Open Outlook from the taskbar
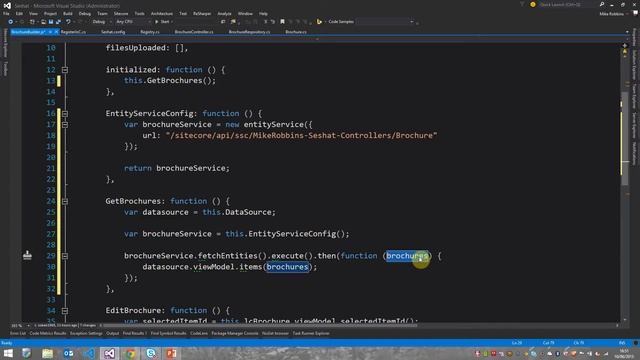This screenshot has width=640, height=360. click(x=68, y=353)
